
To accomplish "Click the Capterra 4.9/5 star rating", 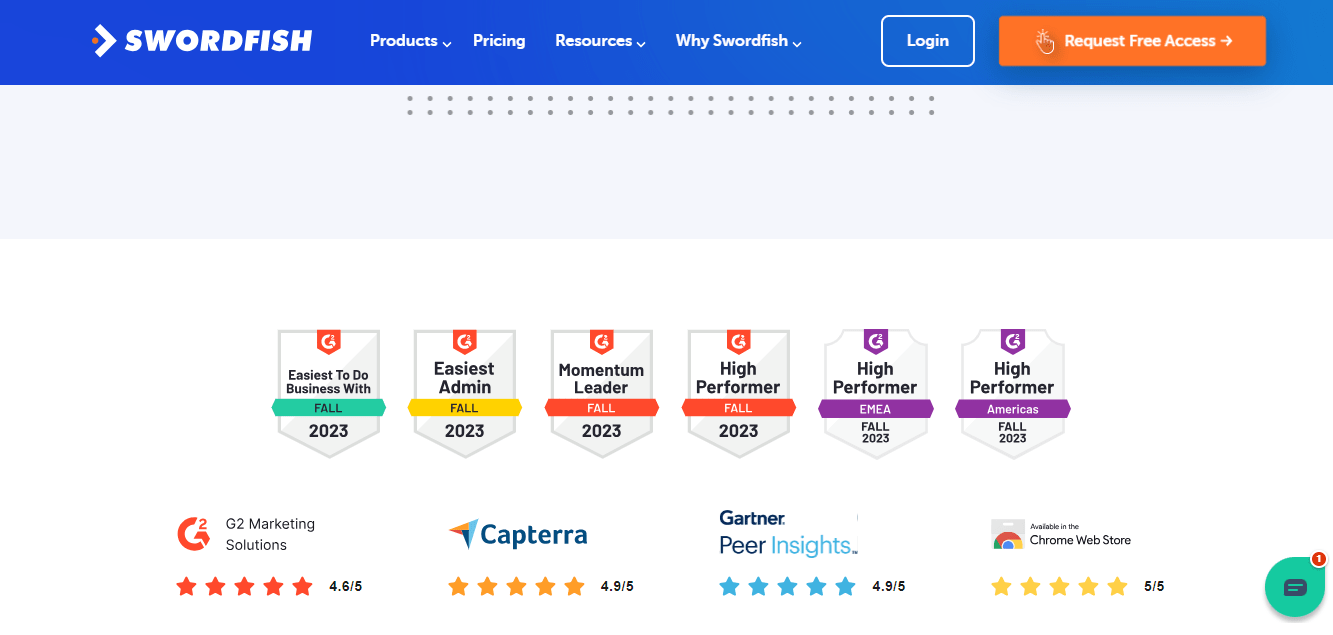I will tap(516, 586).
